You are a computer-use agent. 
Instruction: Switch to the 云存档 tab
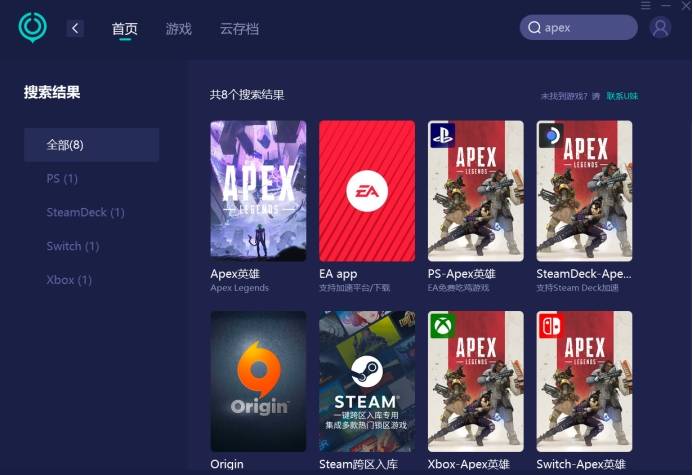tap(239, 29)
